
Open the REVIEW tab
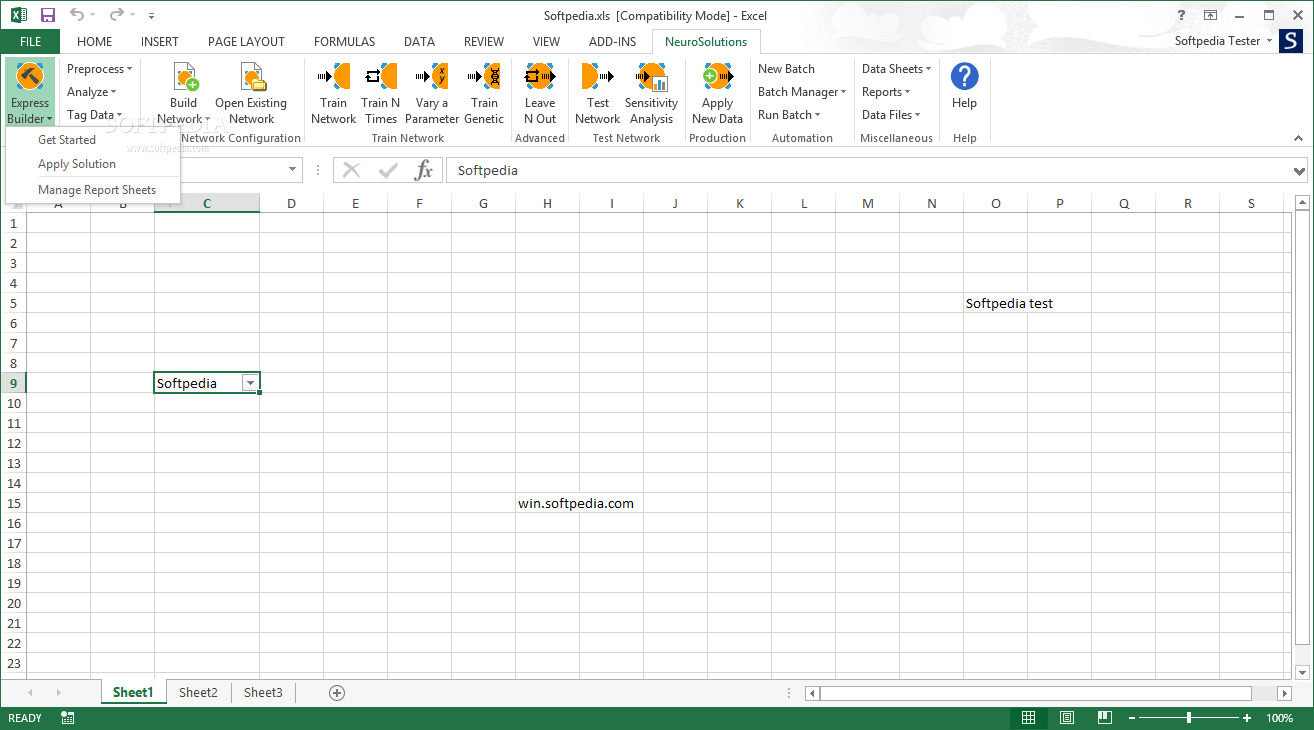tap(484, 42)
